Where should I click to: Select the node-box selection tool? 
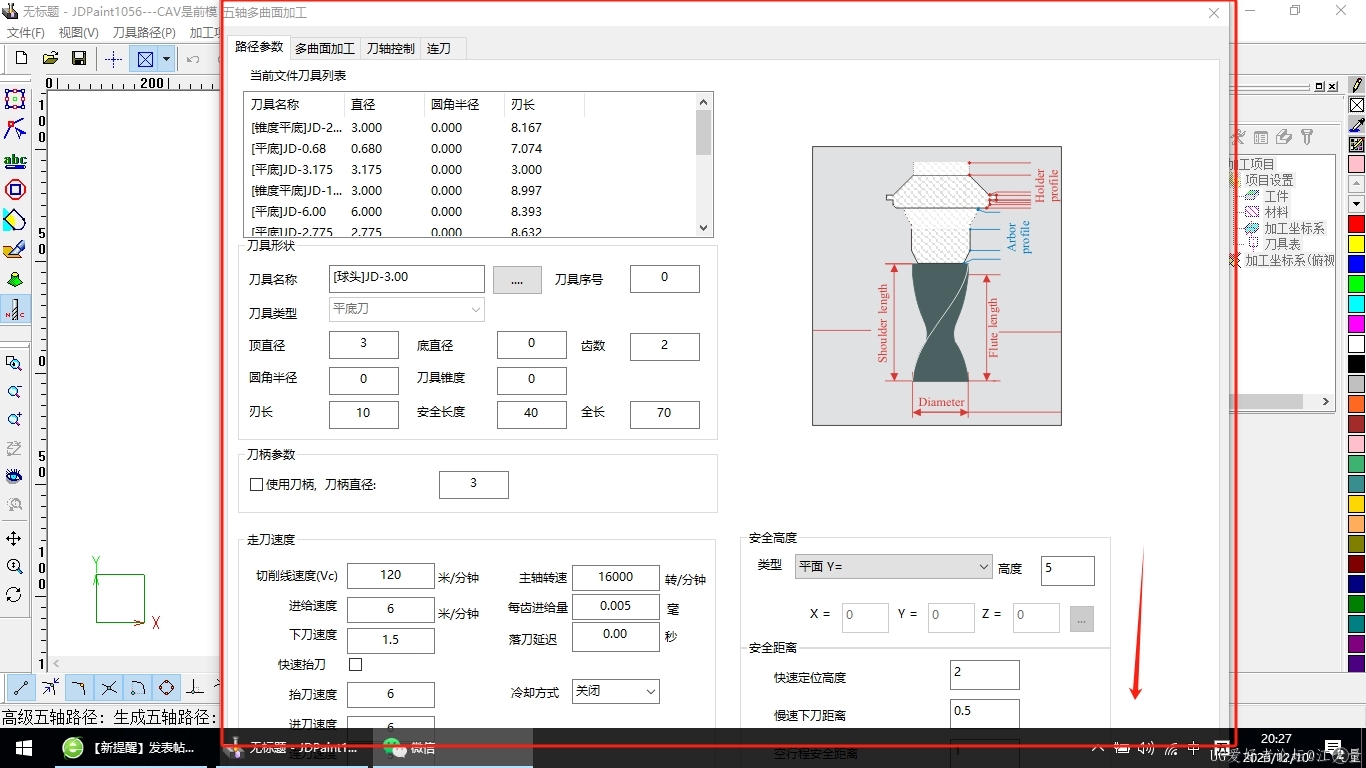click(x=15, y=99)
